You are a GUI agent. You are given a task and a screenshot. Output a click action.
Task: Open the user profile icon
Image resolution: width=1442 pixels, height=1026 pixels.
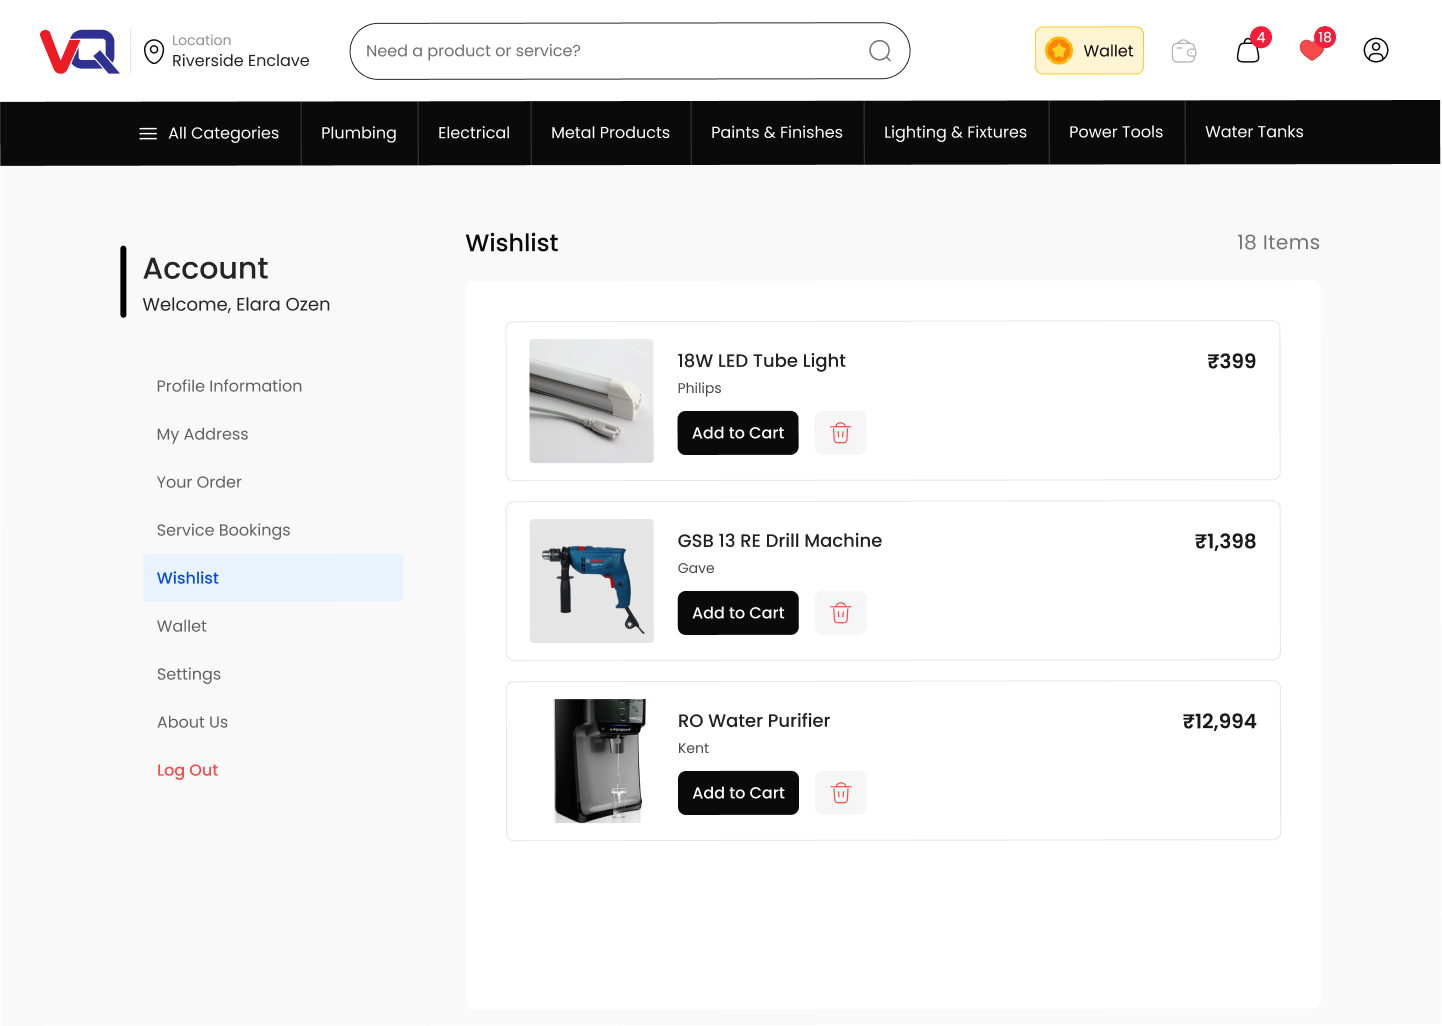1376,50
